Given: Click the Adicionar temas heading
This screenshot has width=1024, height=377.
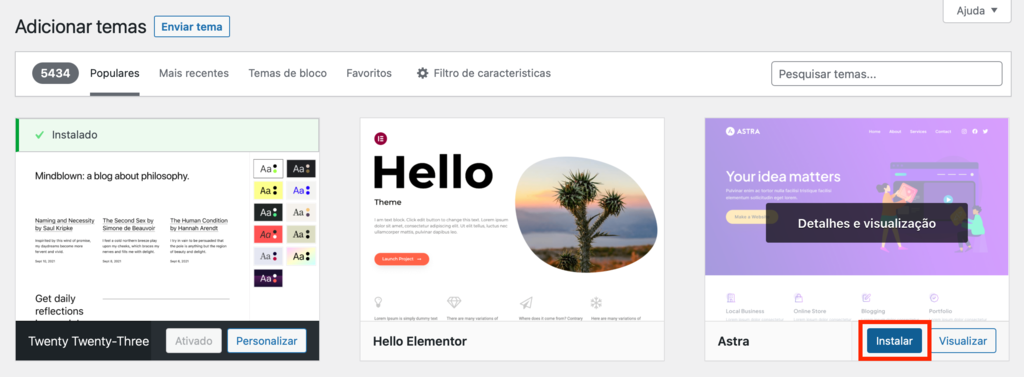Looking at the screenshot, I should coord(80,27).
